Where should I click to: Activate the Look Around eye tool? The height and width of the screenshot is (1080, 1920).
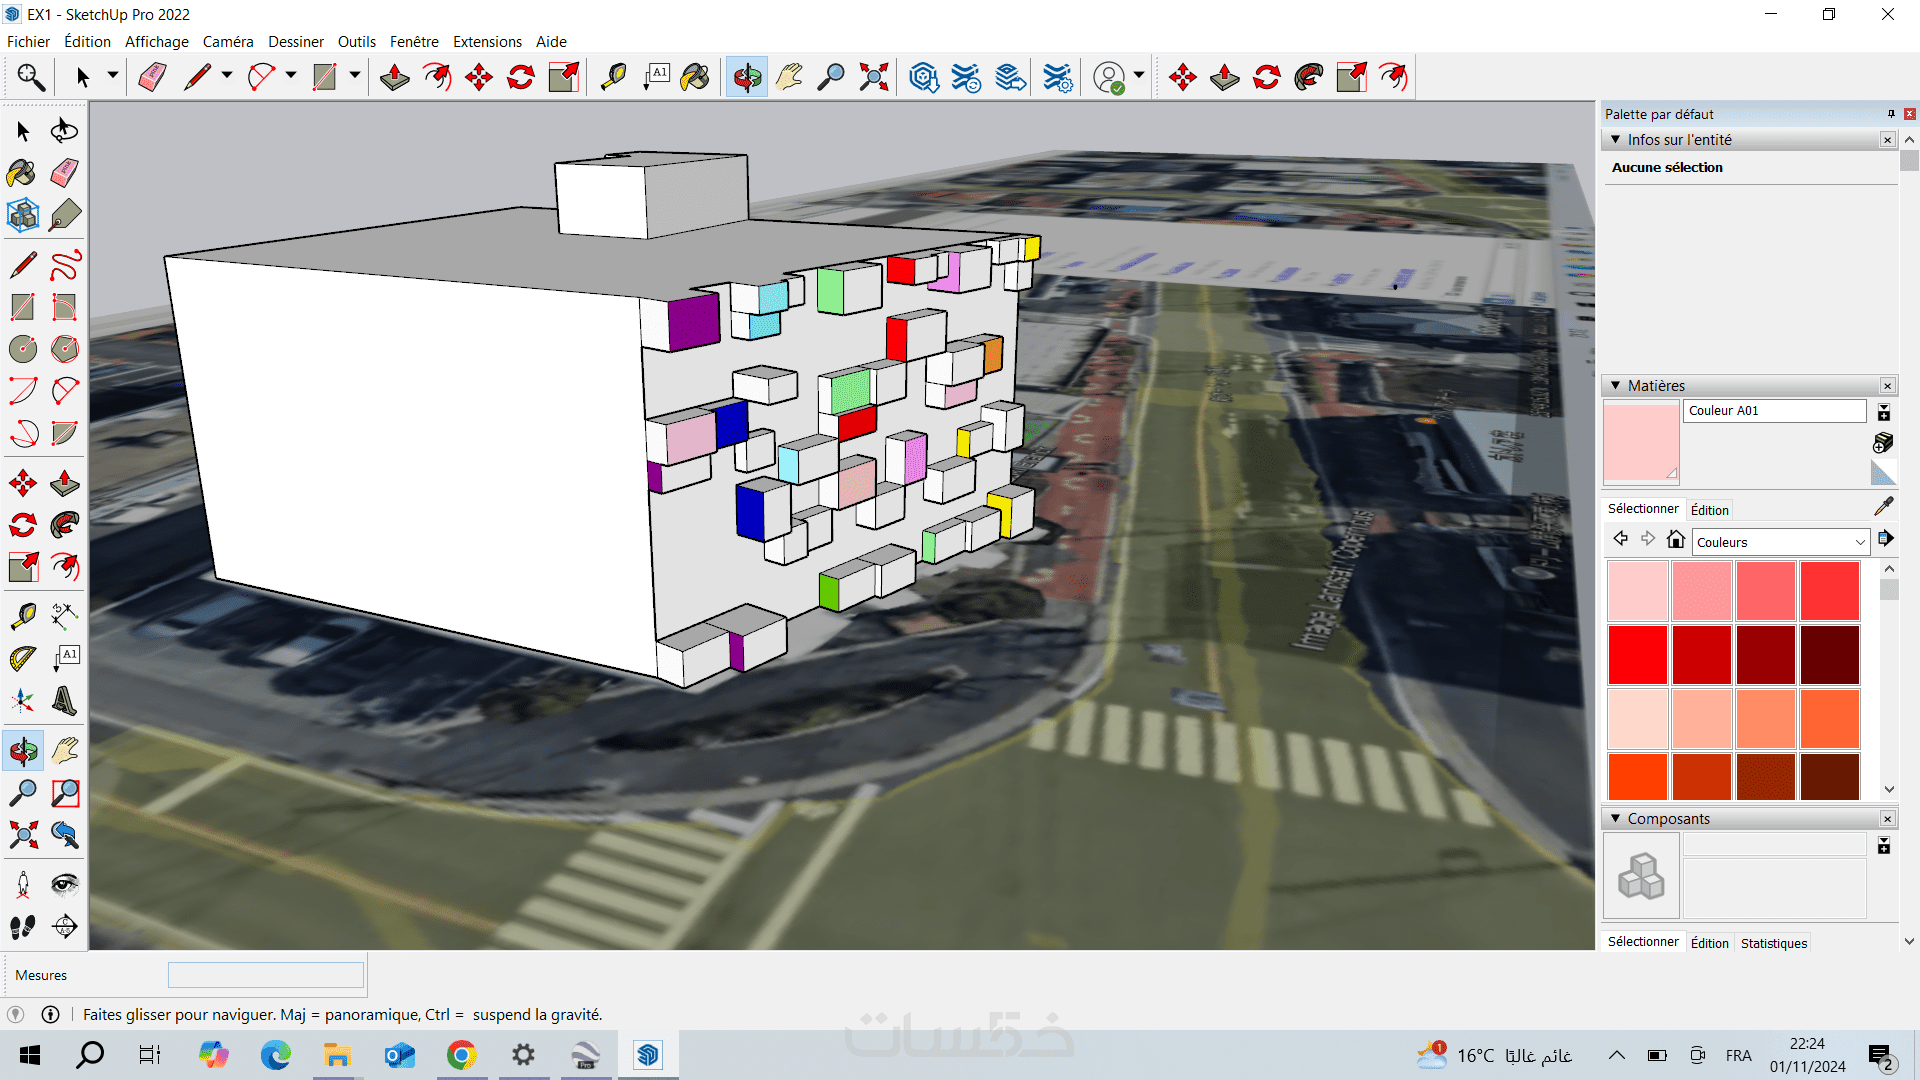(64, 884)
